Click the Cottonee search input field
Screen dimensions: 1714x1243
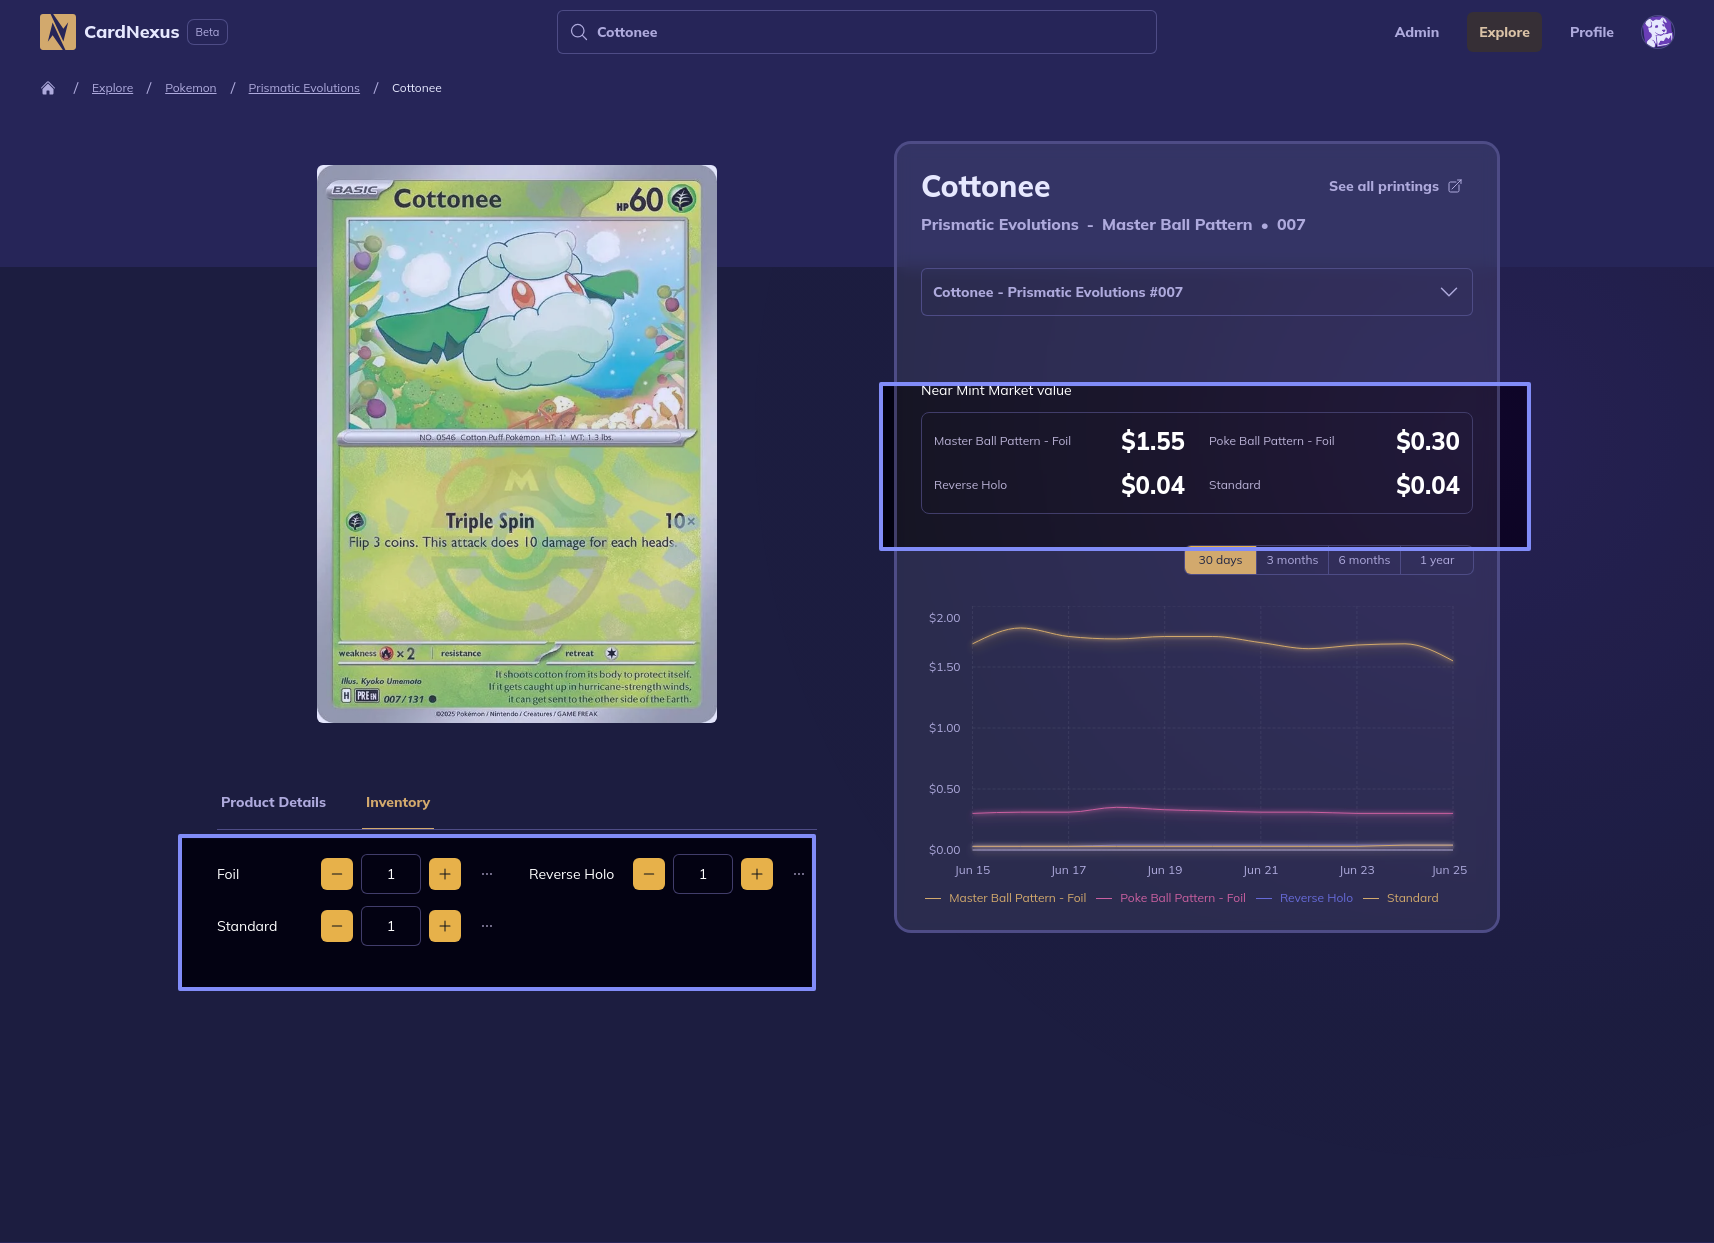856,32
